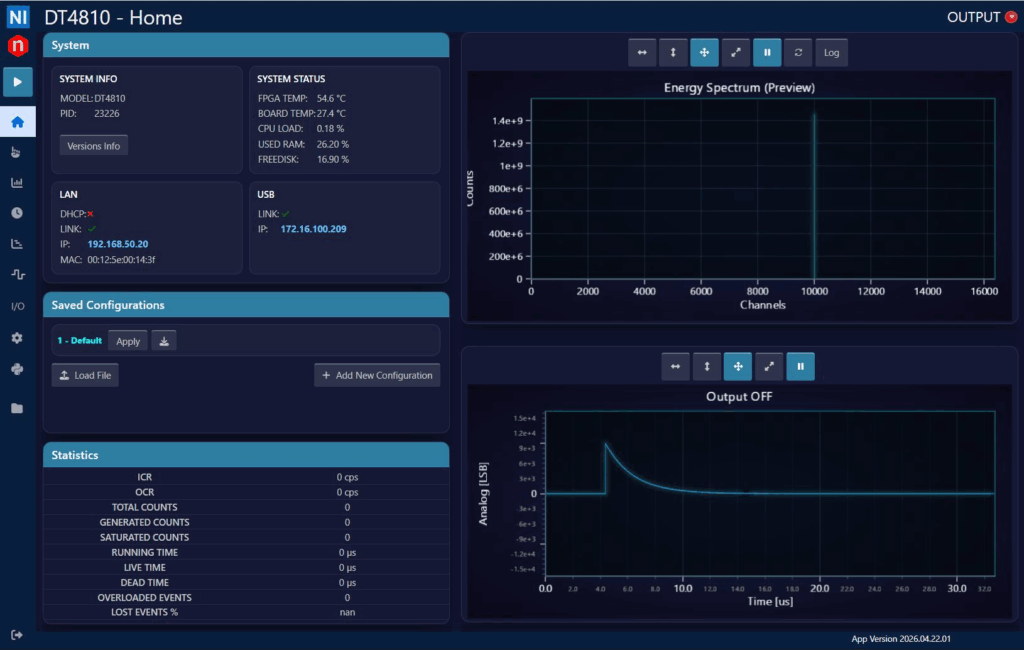1024x650 pixels.
Task: Open the Home page from the sidebar
Action: (x=18, y=122)
